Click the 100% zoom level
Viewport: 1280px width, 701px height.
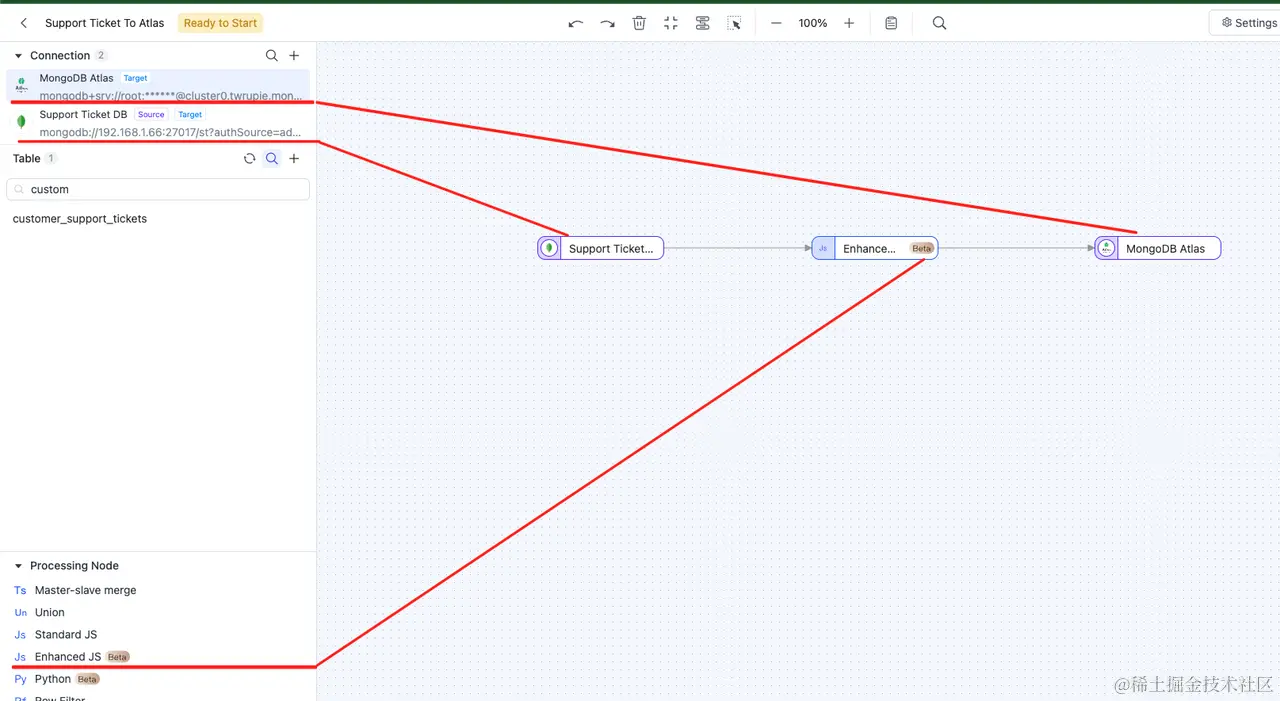(x=813, y=23)
